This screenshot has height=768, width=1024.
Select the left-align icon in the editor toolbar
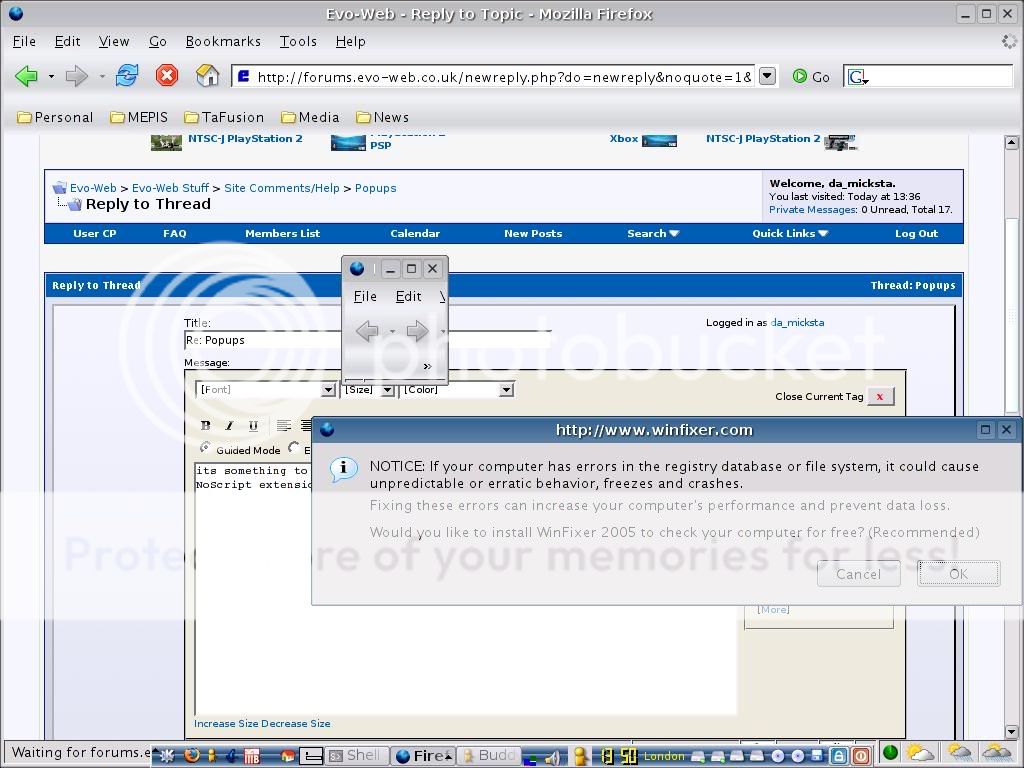click(285, 425)
